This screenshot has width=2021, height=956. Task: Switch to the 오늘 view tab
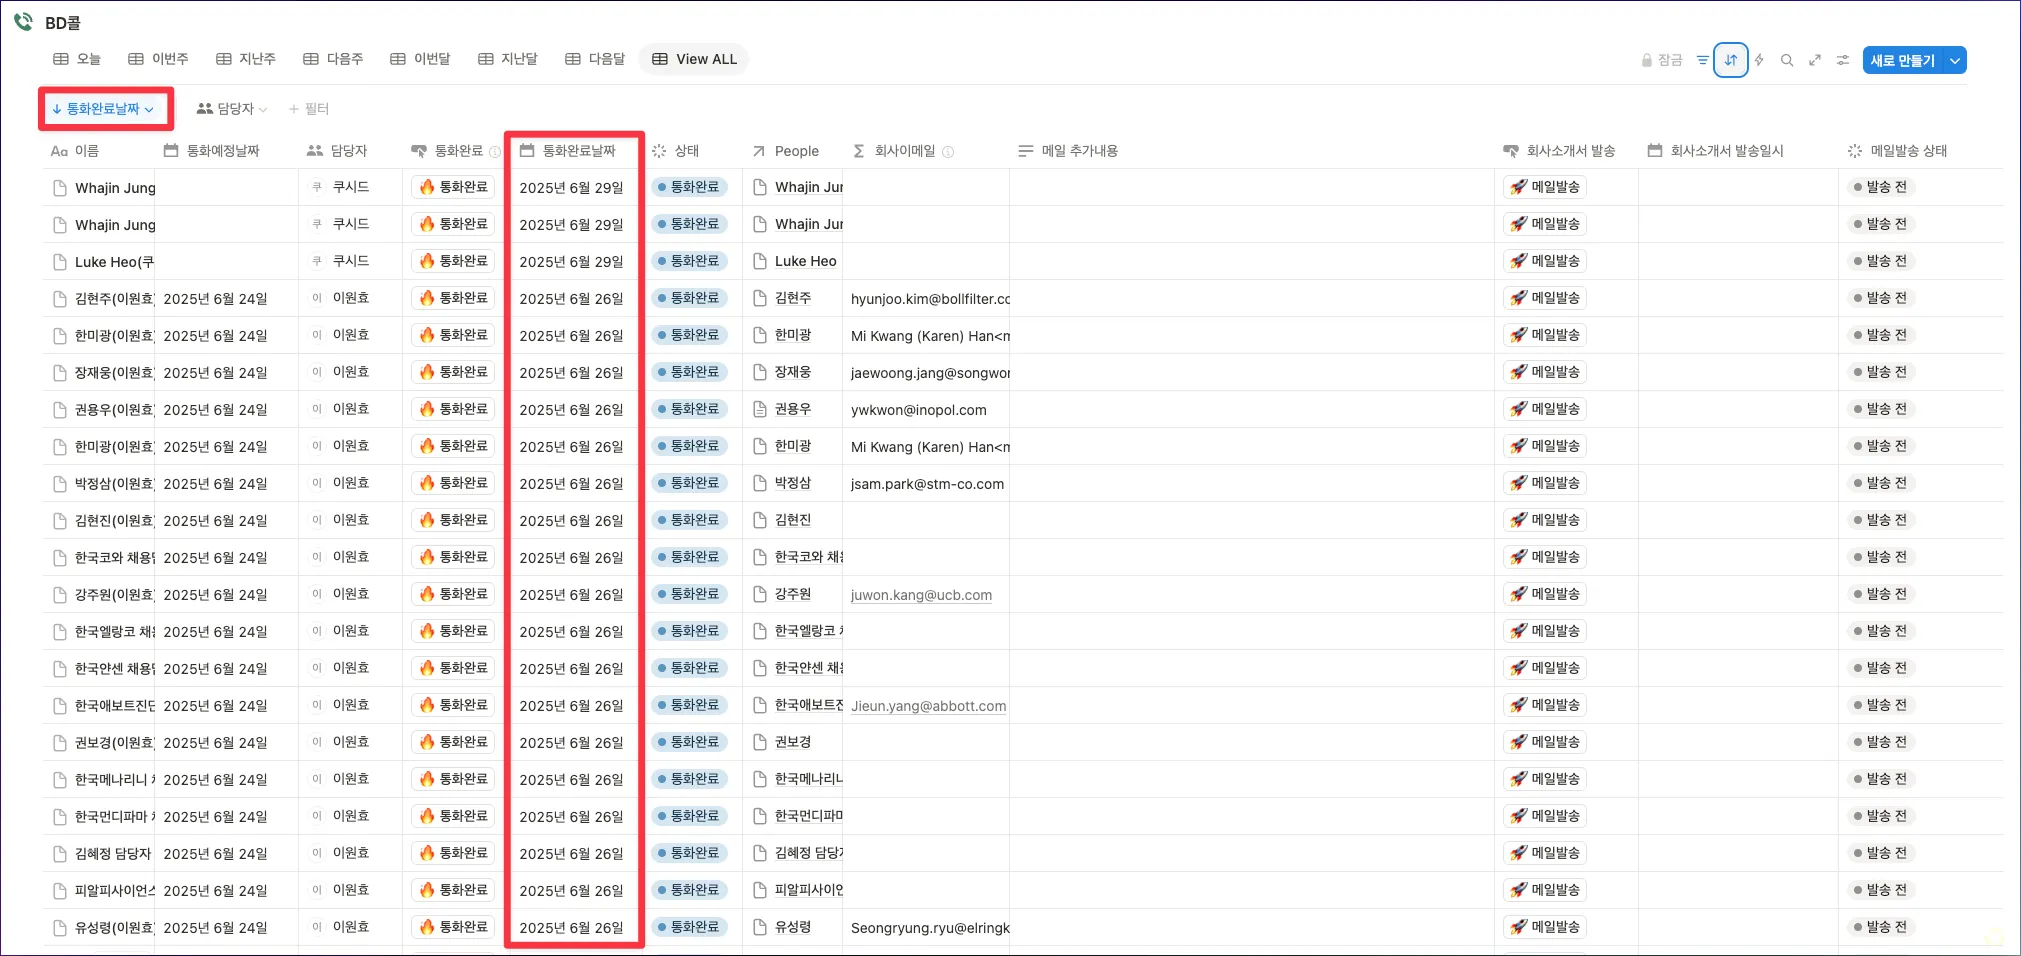pos(77,59)
